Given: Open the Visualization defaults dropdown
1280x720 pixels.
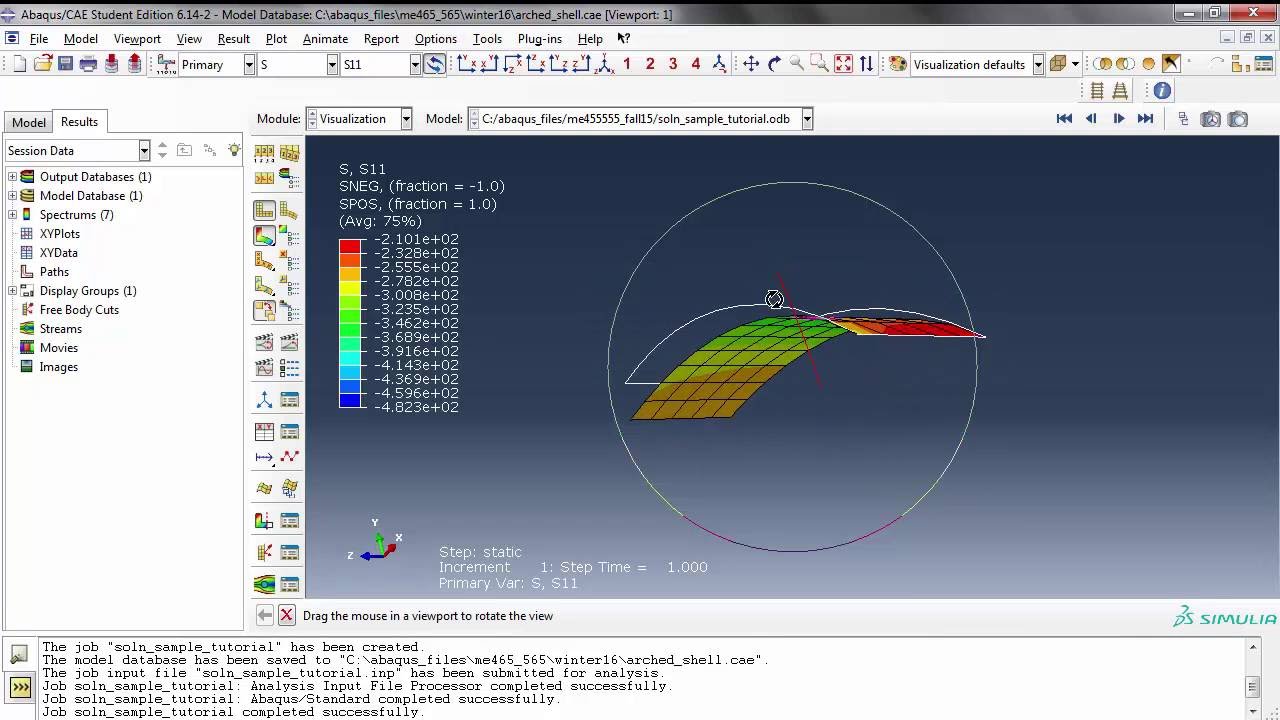Looking at the screenshot, I should tap(1038, 64).
